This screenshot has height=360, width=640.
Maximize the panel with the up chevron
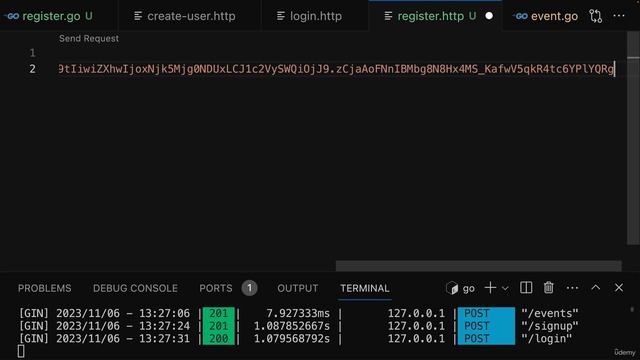[596, 287]
